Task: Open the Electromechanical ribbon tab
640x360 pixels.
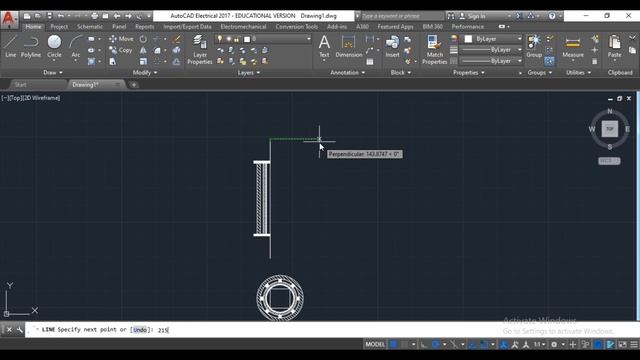Action: [x=243, y=27]
